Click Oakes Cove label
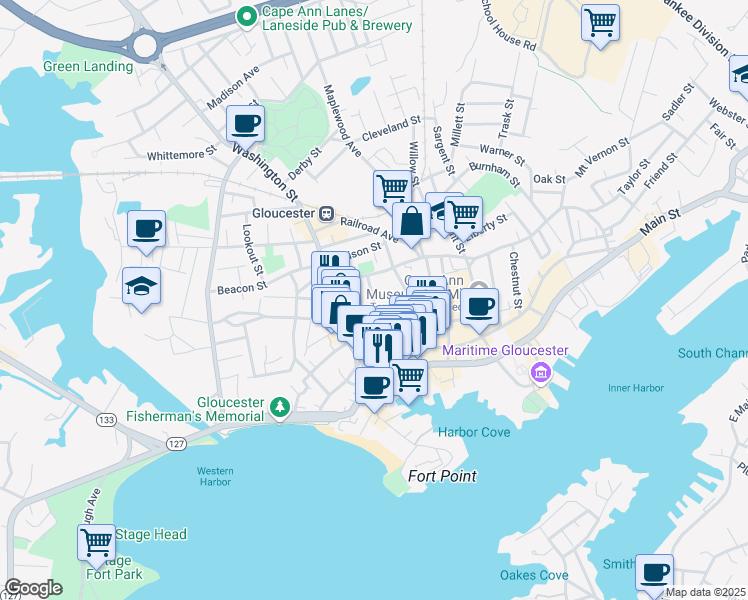Screen dimensions: 748x600 click(x=534, y=575)
